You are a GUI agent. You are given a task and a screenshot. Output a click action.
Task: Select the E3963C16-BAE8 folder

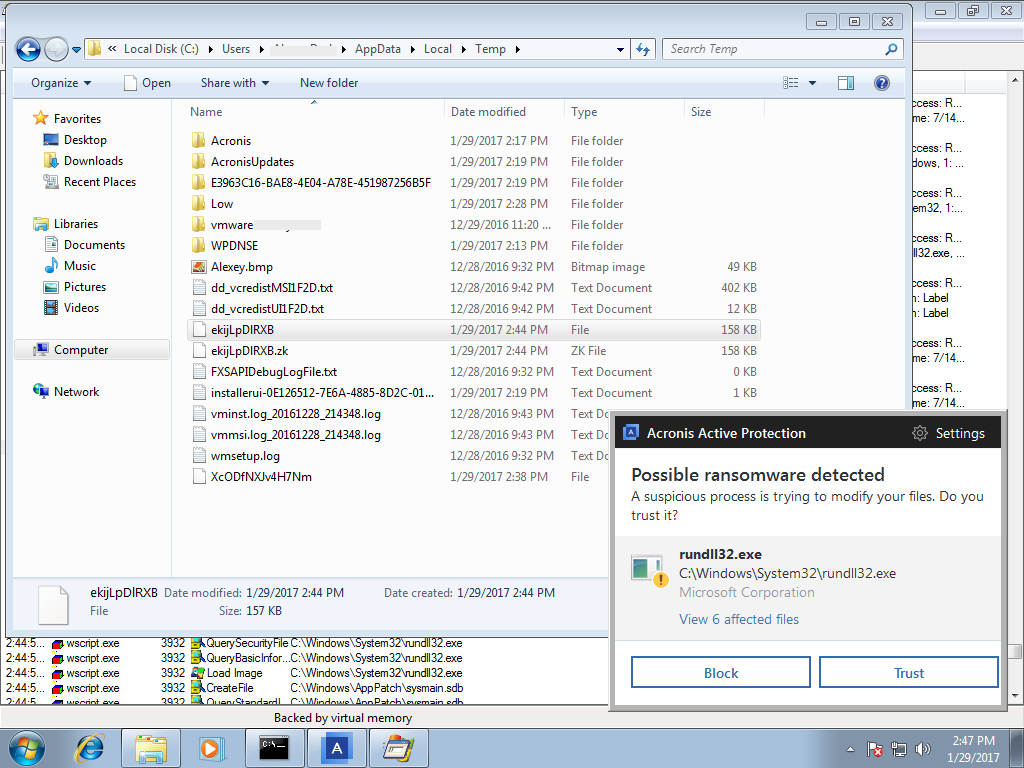tap(321, 183)
